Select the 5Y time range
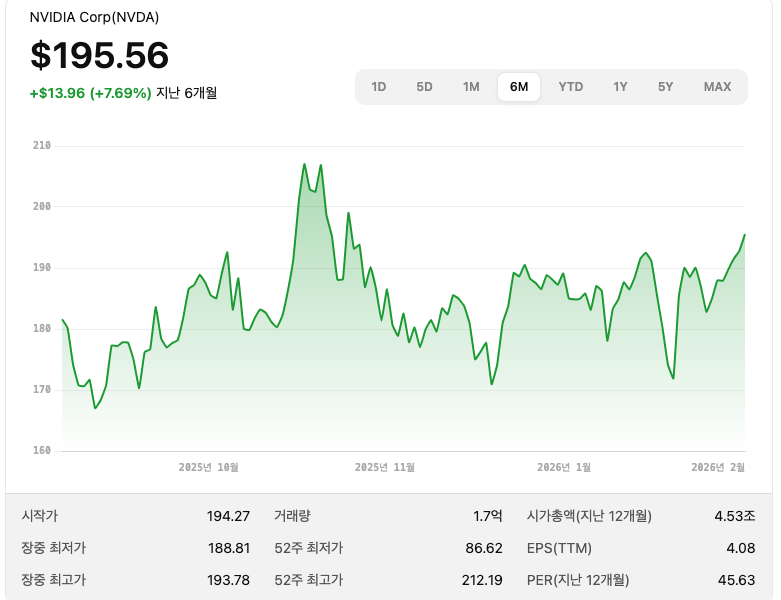The width and height of the screenshot is (781, 600). pyautogui.click(x=666, y=87)
